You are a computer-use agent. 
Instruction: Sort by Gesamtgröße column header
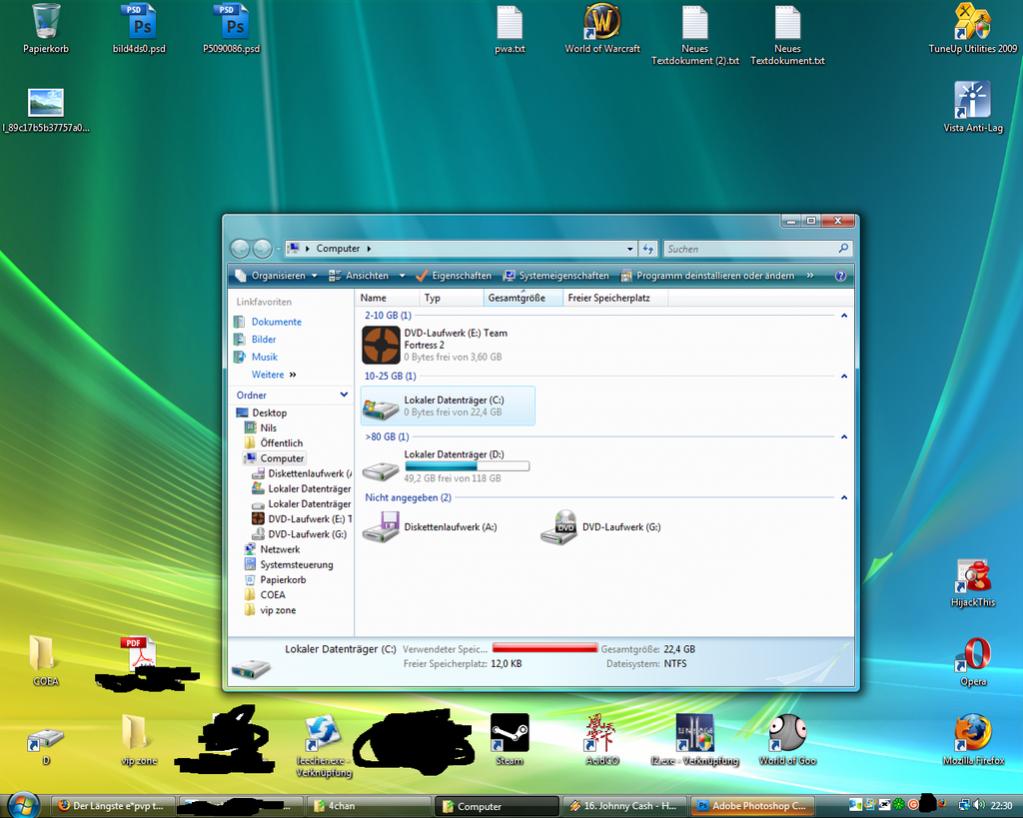(523, 298)
